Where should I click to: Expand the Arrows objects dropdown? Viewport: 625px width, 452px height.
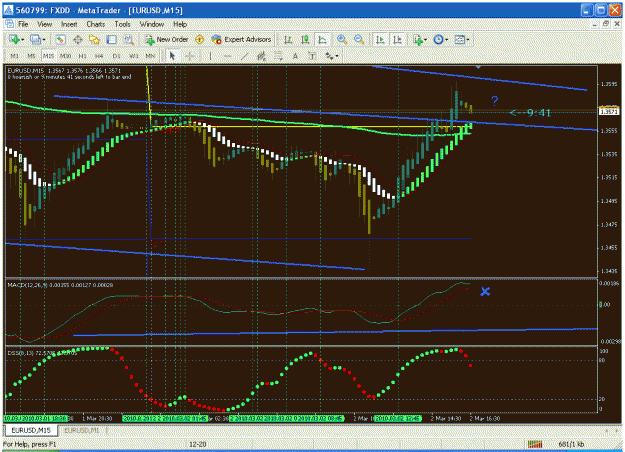tap(337, 57)
